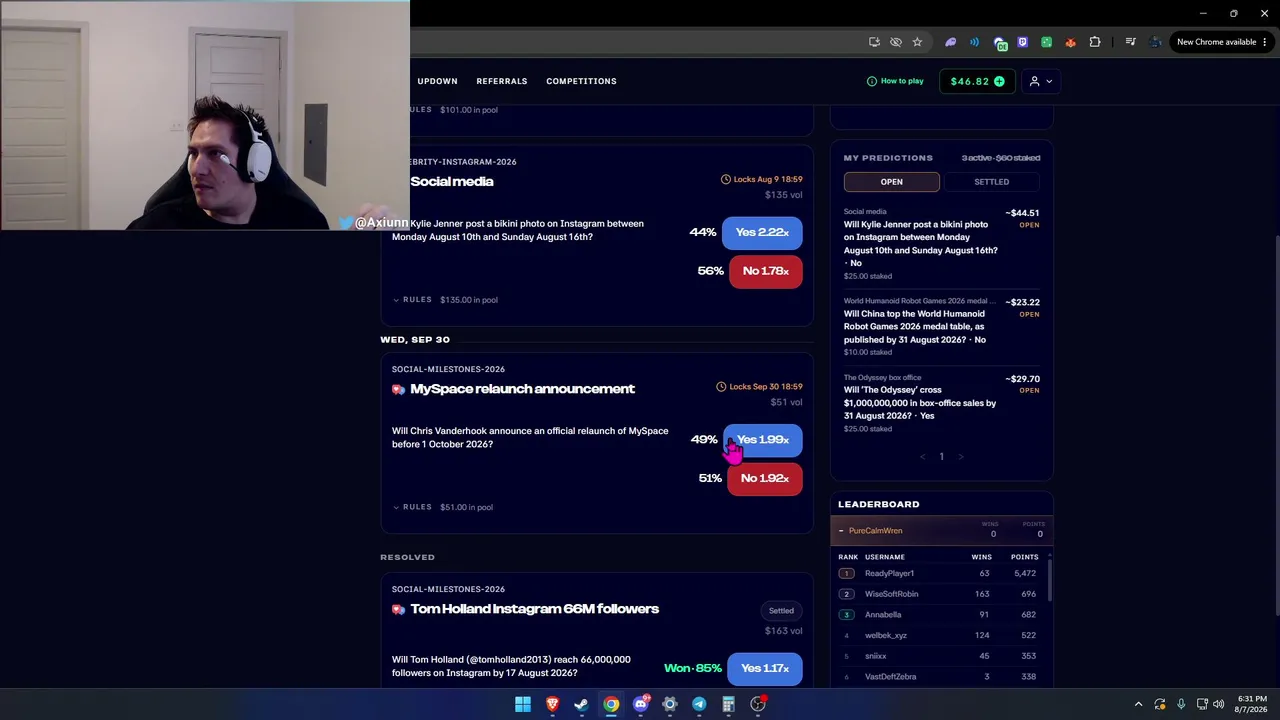The image size is (1280, 720).
Task: Open the Social media market title
Action: [451, 182]
